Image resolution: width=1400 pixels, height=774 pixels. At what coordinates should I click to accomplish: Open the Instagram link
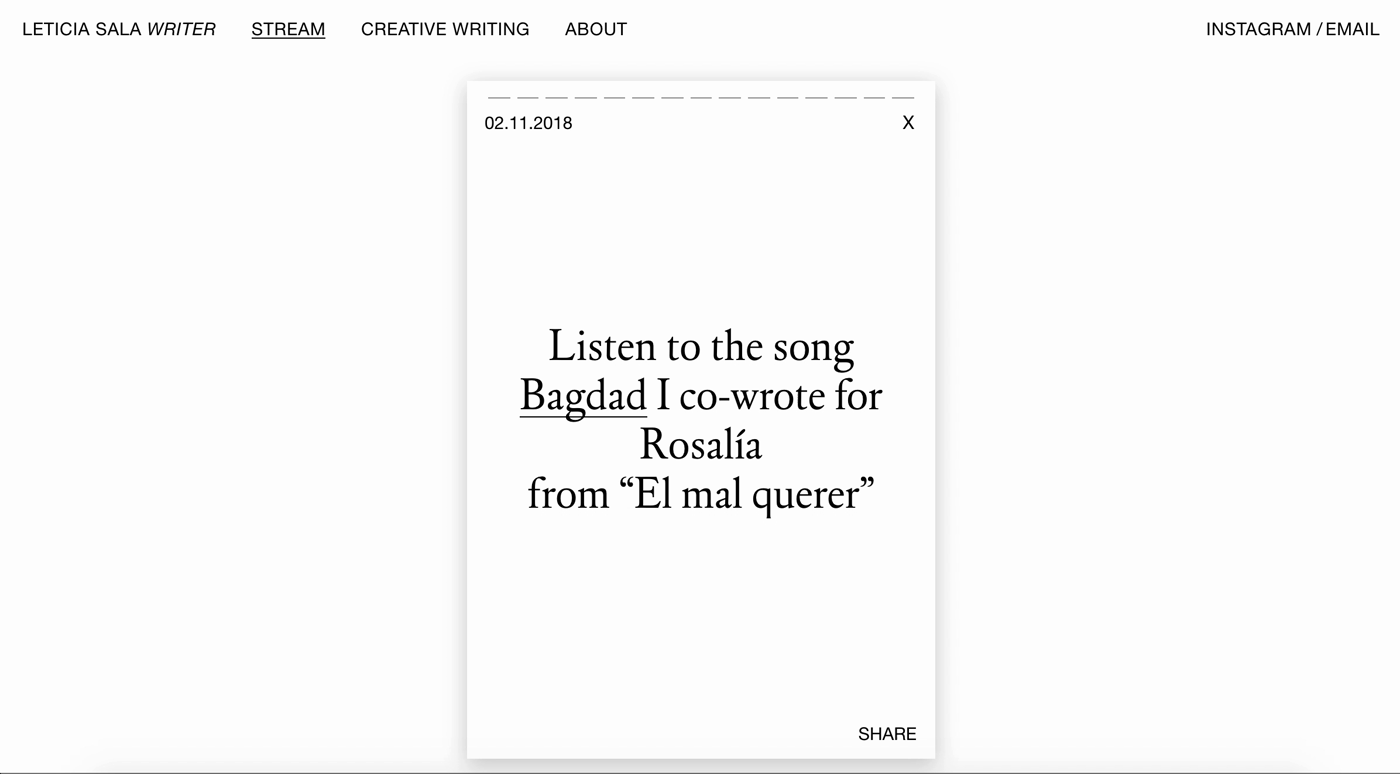point(1258,29)
